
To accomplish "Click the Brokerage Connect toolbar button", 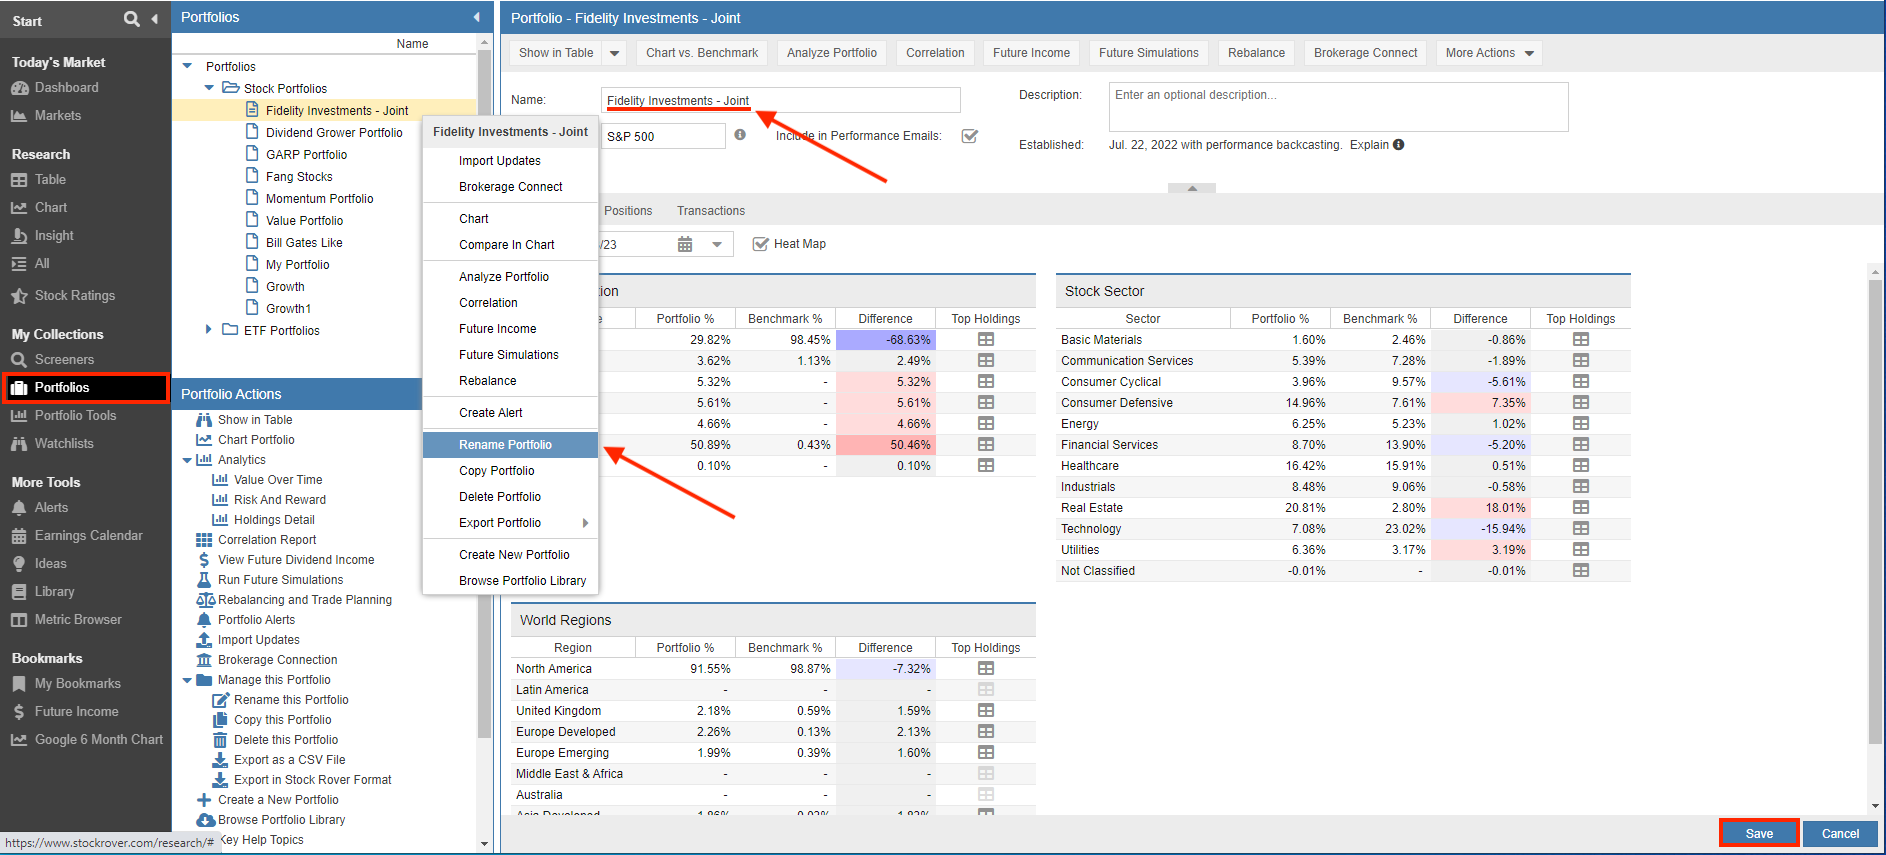I will [1365, 54].
